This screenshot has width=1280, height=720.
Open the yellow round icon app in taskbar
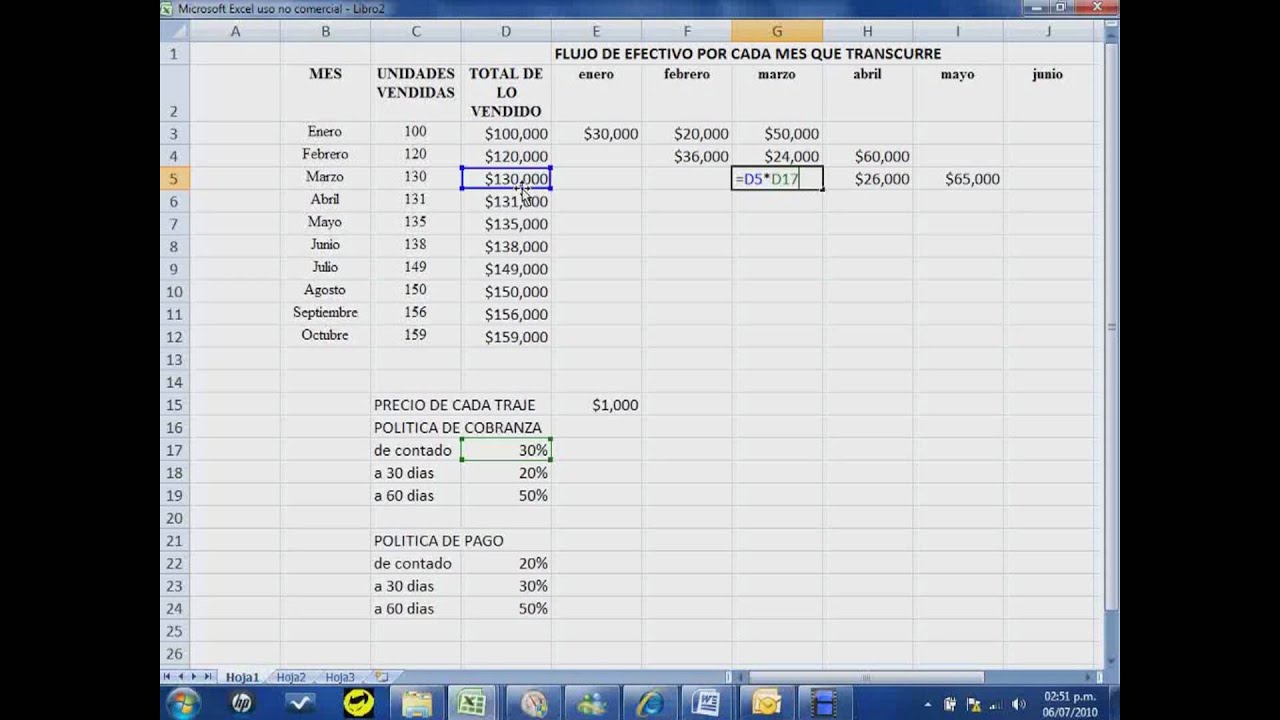coord(358,704)
